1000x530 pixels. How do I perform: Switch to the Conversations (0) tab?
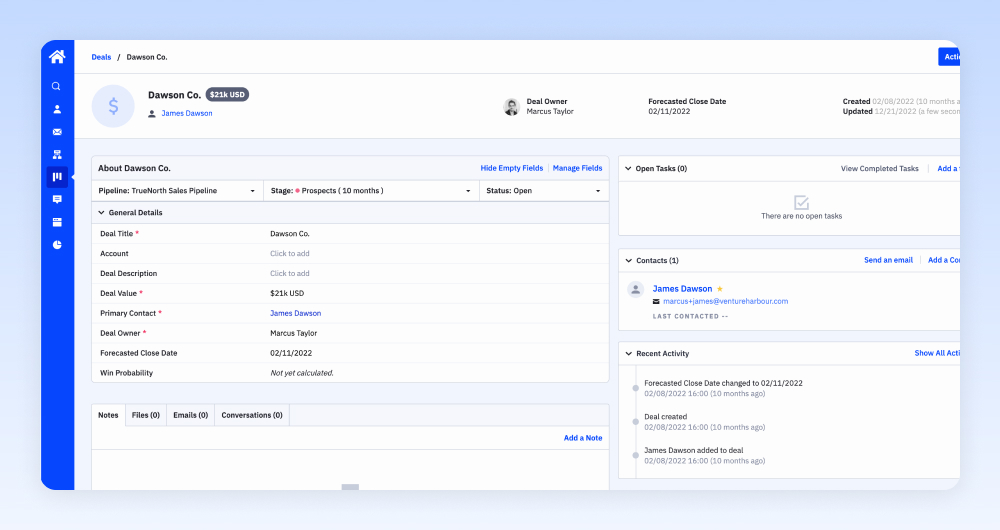[x=252, y=415]
